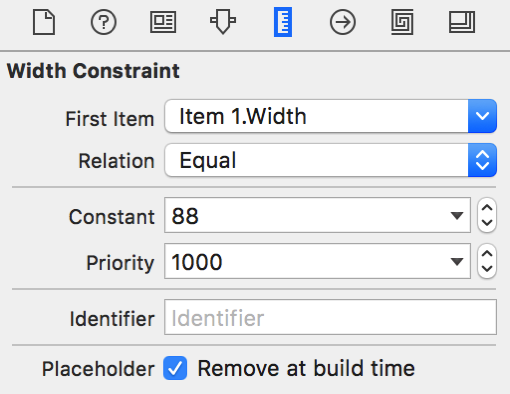Open the First Item dropdown
The height and width of the screenshot is (394, 510).
331,116
